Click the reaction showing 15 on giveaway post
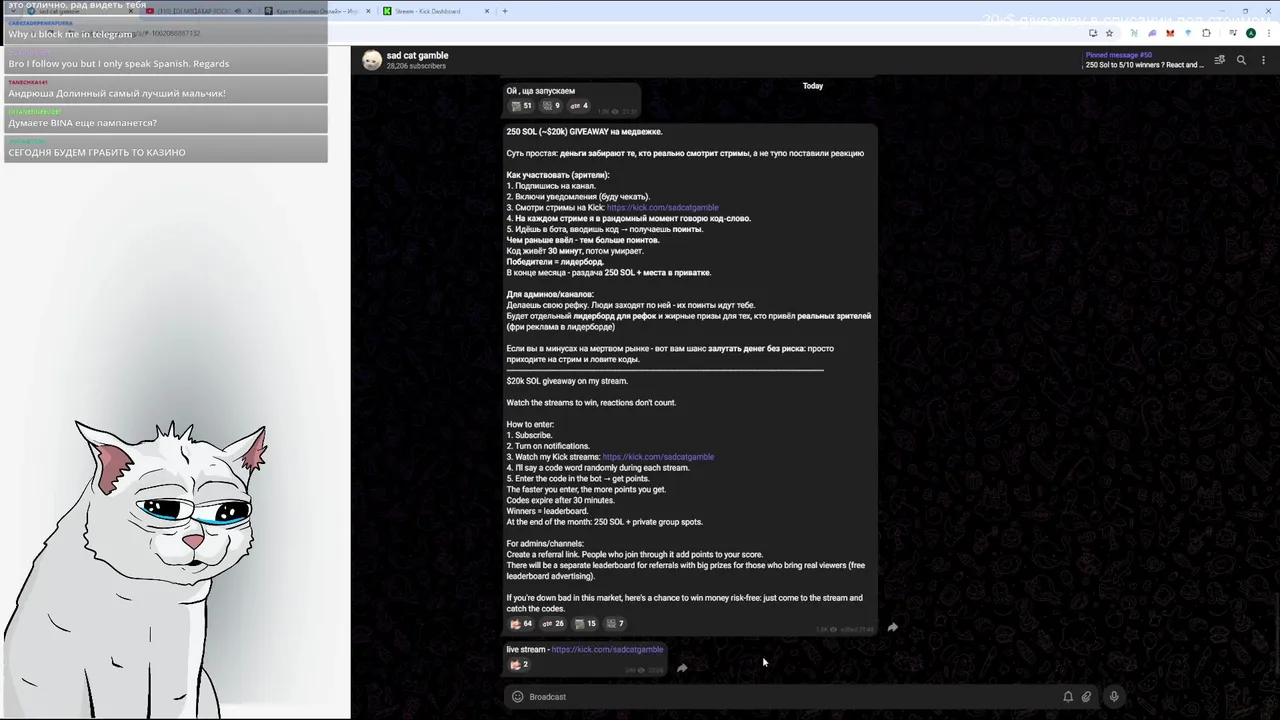Image resolution: width=1280 pixels, height=720 pixels. pyautogui.click(x=585, y=624)
